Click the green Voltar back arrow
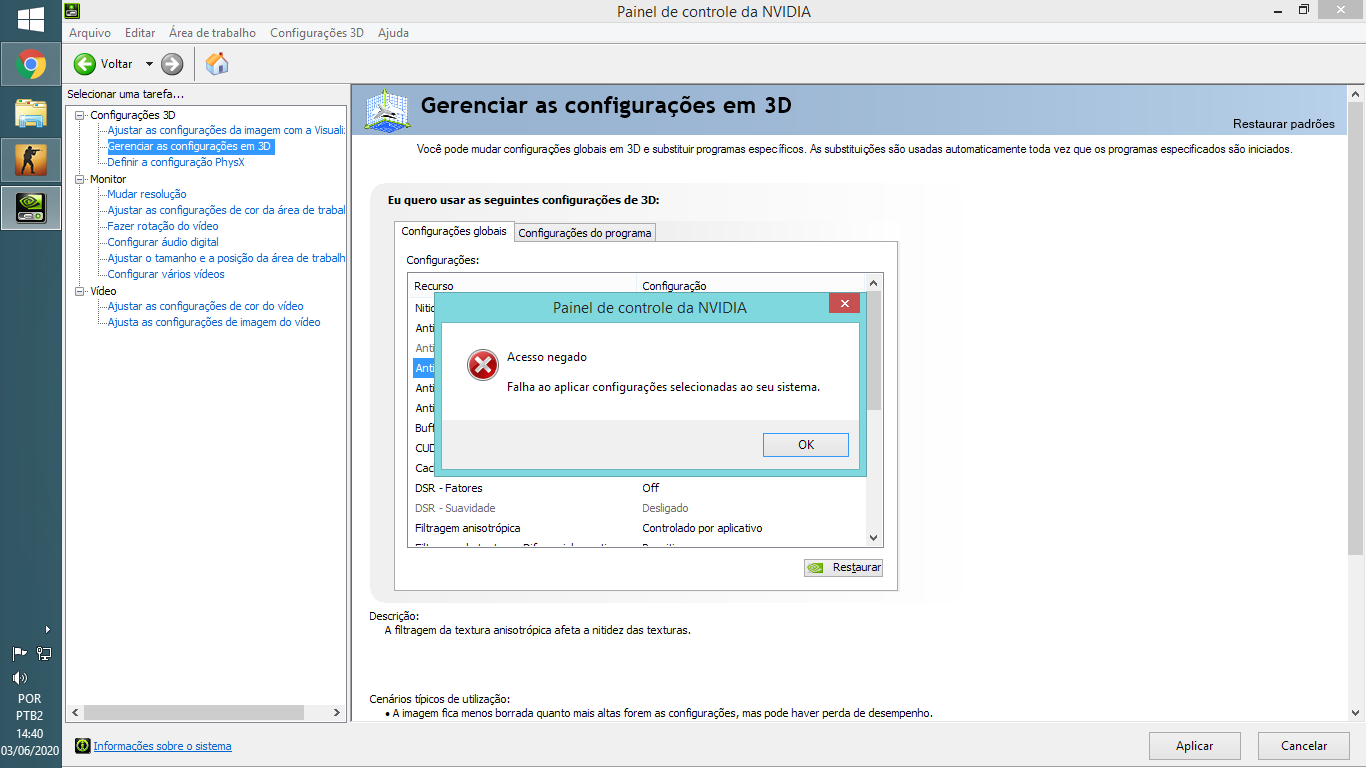The height and width of the screenshot is (768, 1366). pos(85,64)
